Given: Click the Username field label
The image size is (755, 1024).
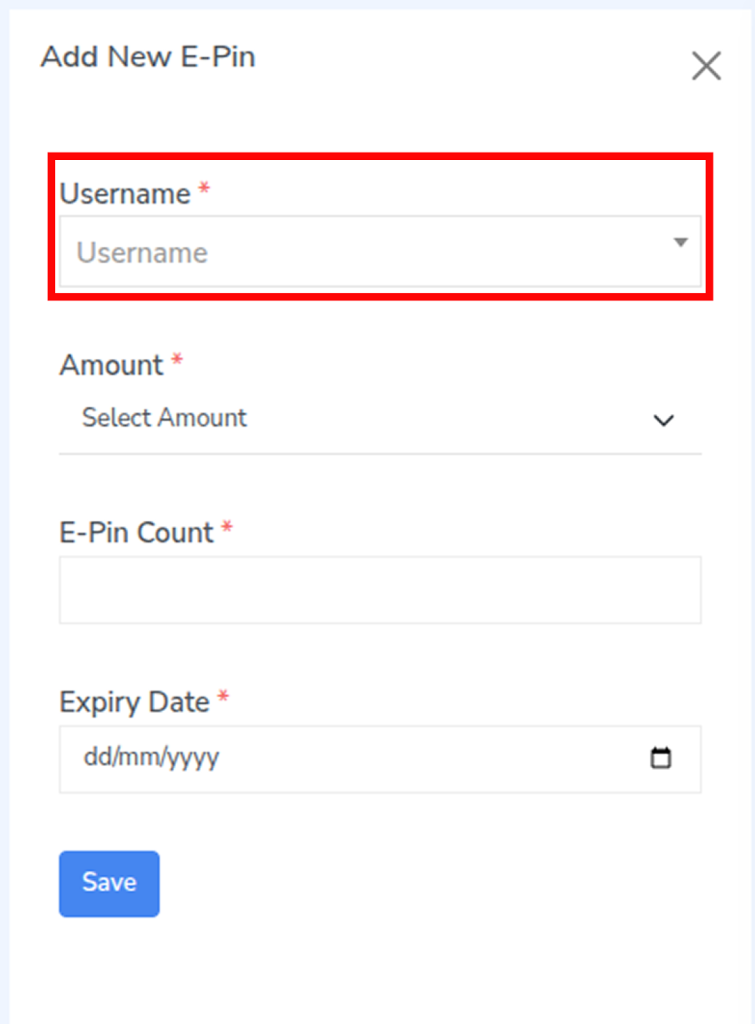Looking at the screenshot, I should (x=125, y=194).
